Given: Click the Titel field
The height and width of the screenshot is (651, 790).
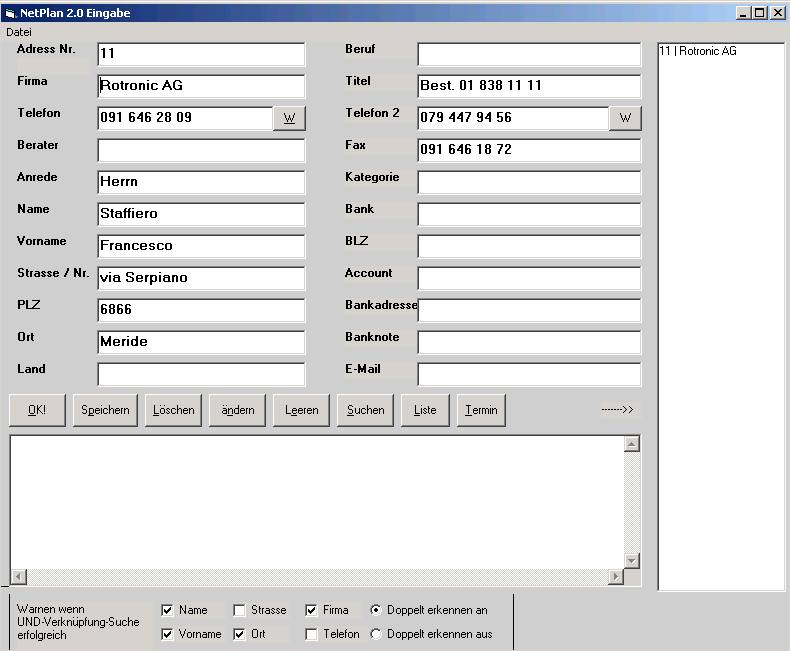Looking at the screenshot, I should click(x=529, y=86).
